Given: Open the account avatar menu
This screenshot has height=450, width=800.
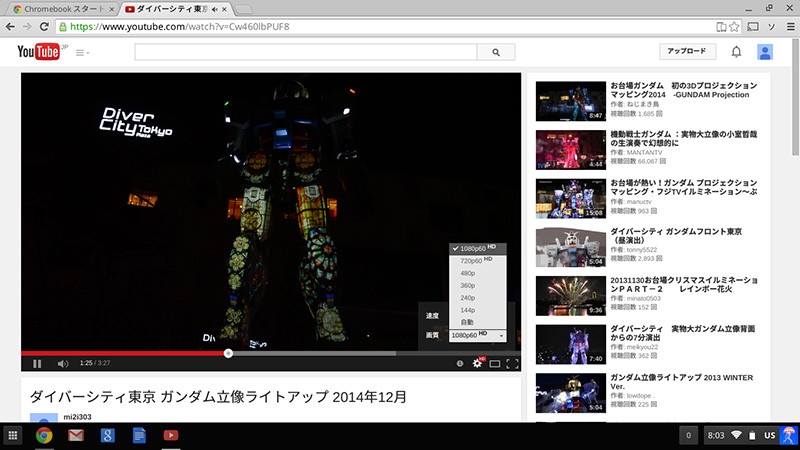Looking at the screenshot, I should 764,52.
